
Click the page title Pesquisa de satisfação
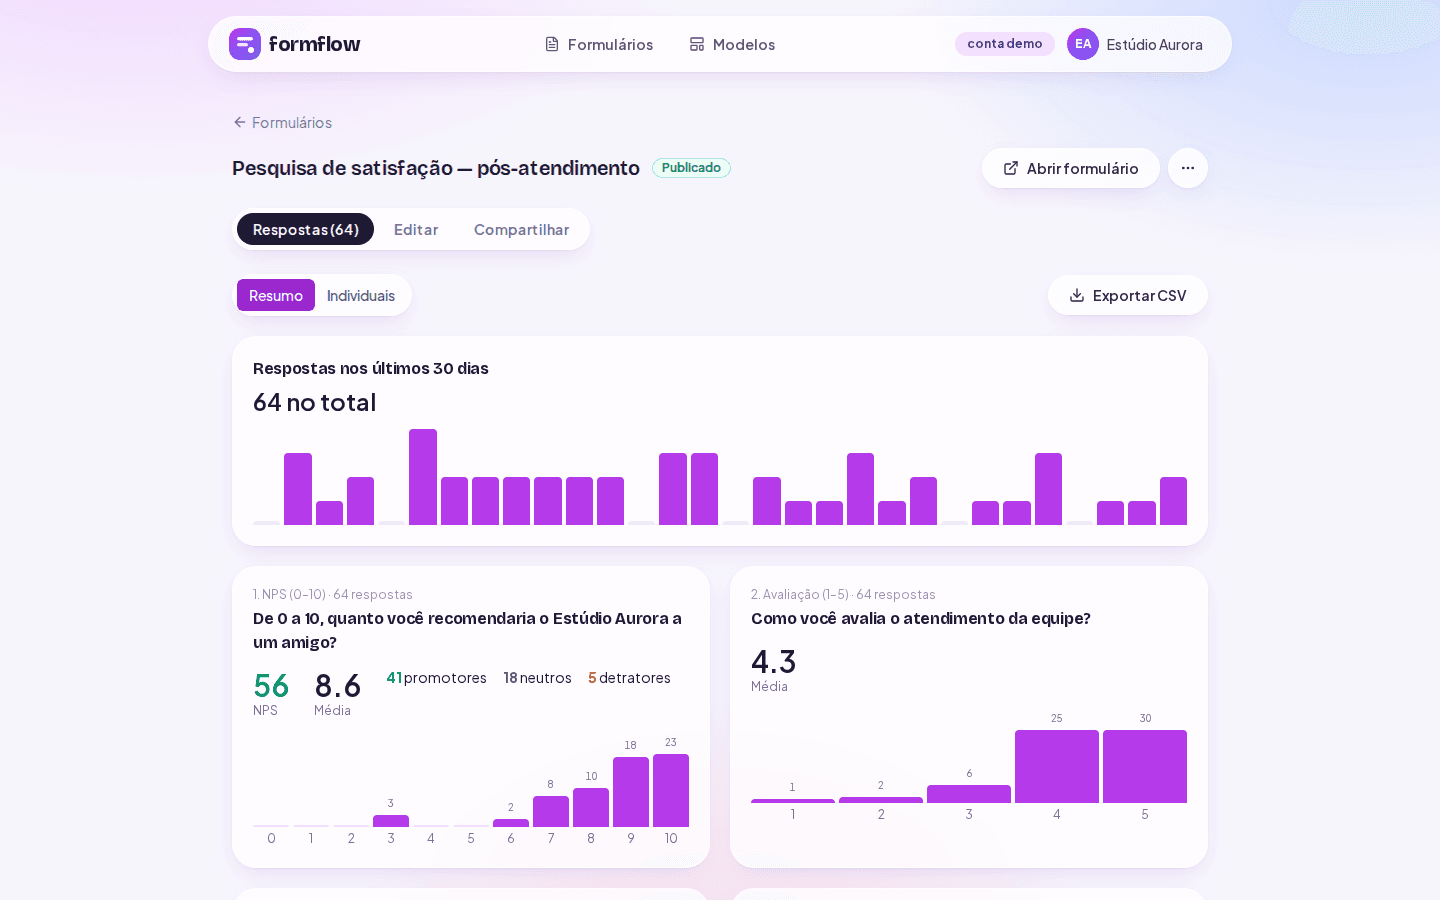pos(436,168)
